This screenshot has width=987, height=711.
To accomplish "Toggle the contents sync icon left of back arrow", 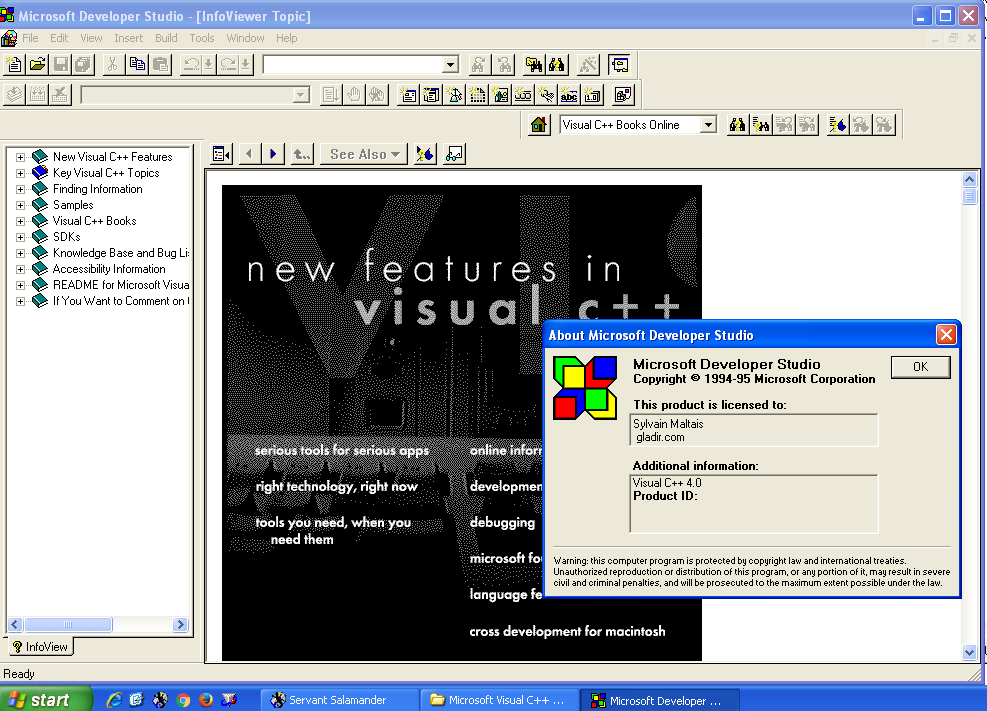I will [222, 154].
